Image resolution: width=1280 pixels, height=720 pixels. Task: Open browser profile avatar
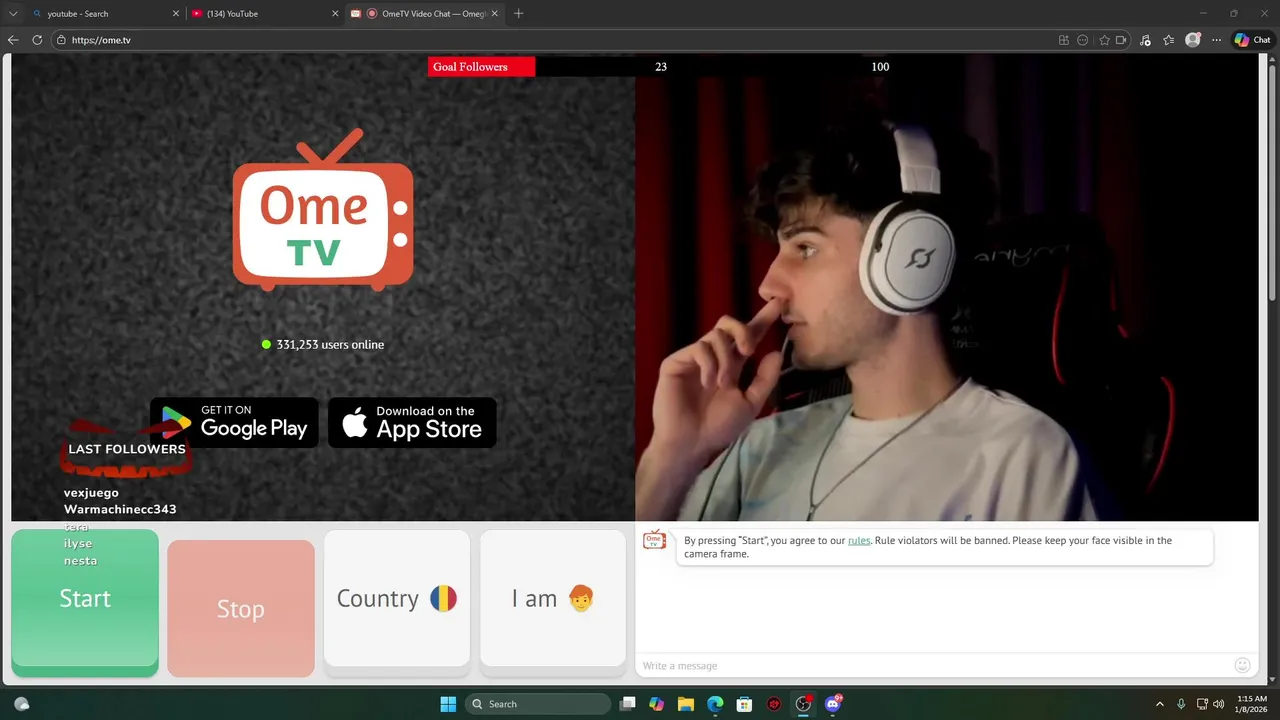point(1193,40)
